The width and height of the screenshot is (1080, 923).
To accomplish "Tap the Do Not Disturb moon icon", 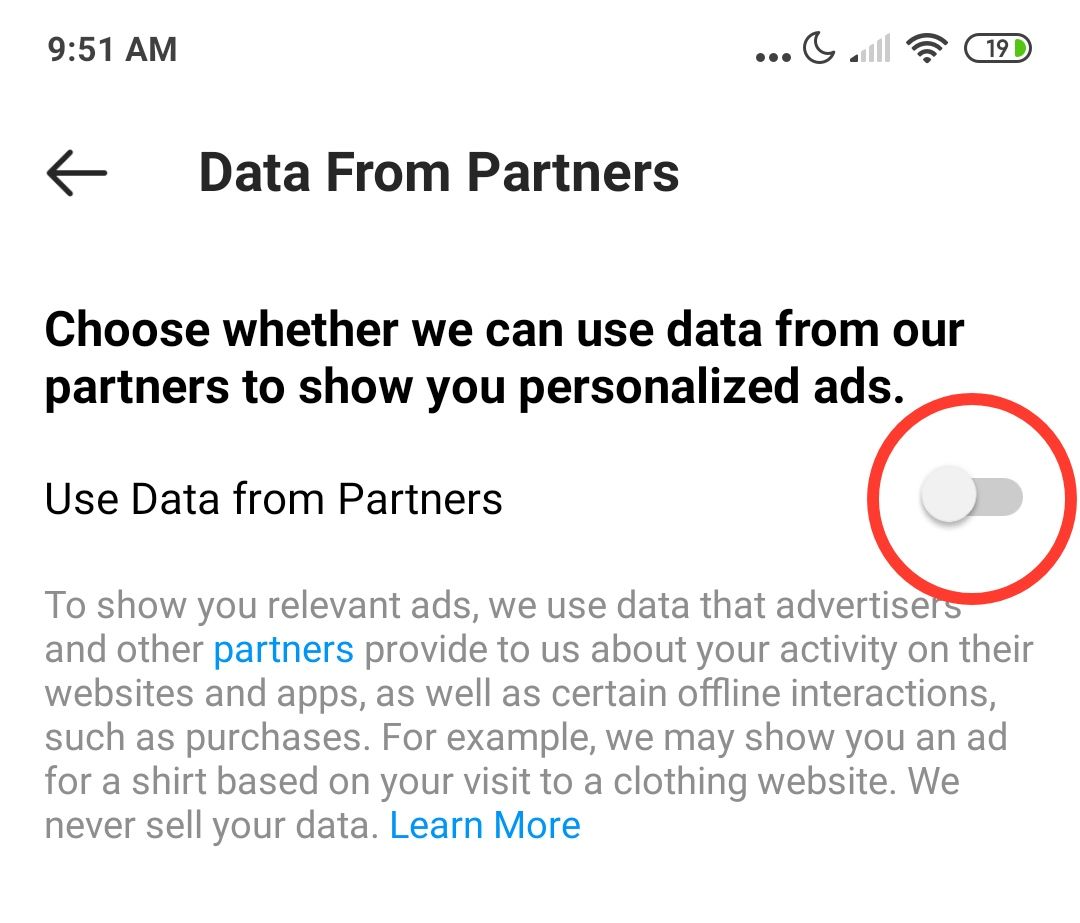I will pos(819,48).
